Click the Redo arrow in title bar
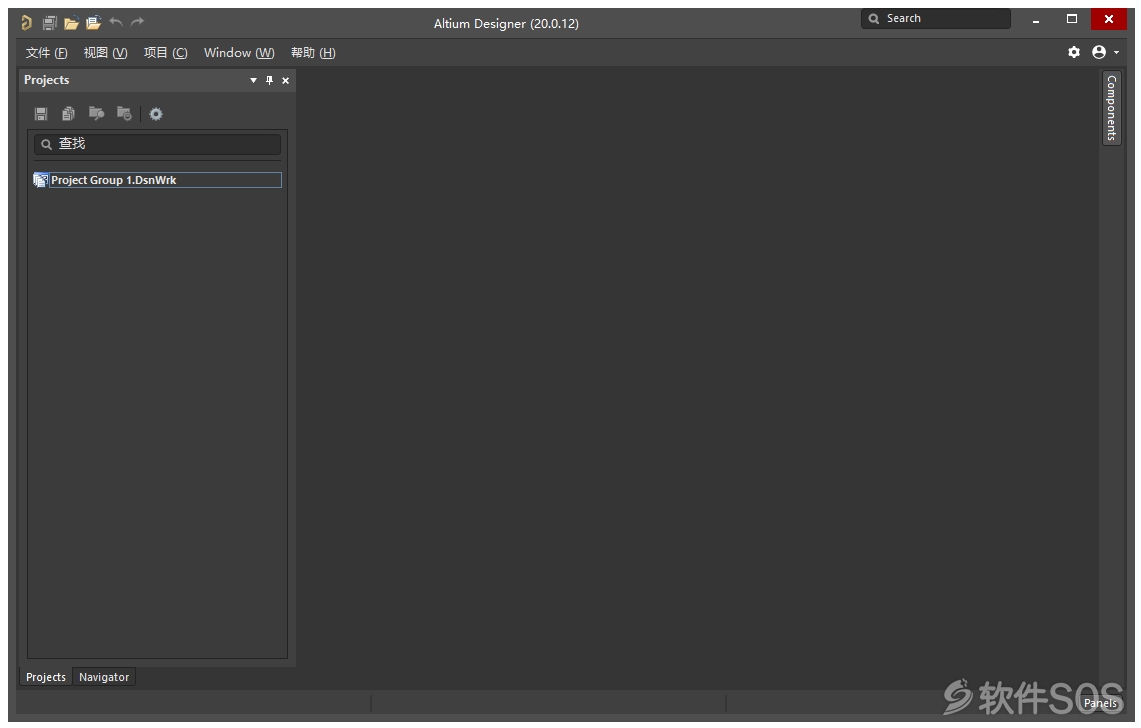Image resolution: width=1141 pixels, height=728 pixels. pyautogui.click(x=138, y=22)
